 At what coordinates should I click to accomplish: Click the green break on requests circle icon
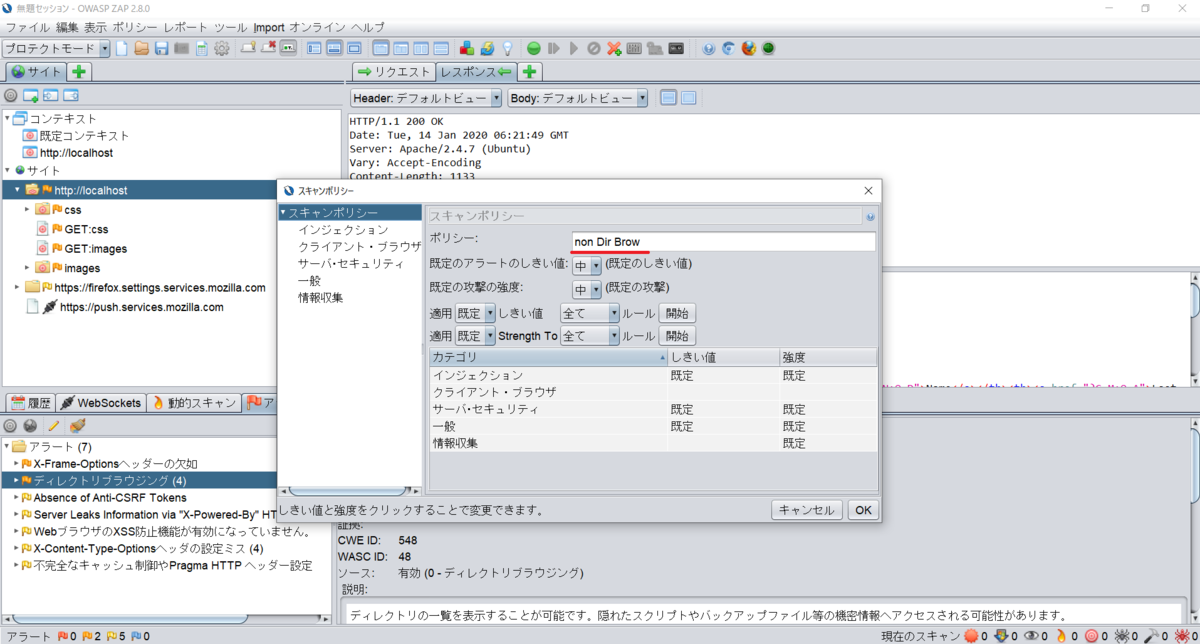click(x=534, y=48)
